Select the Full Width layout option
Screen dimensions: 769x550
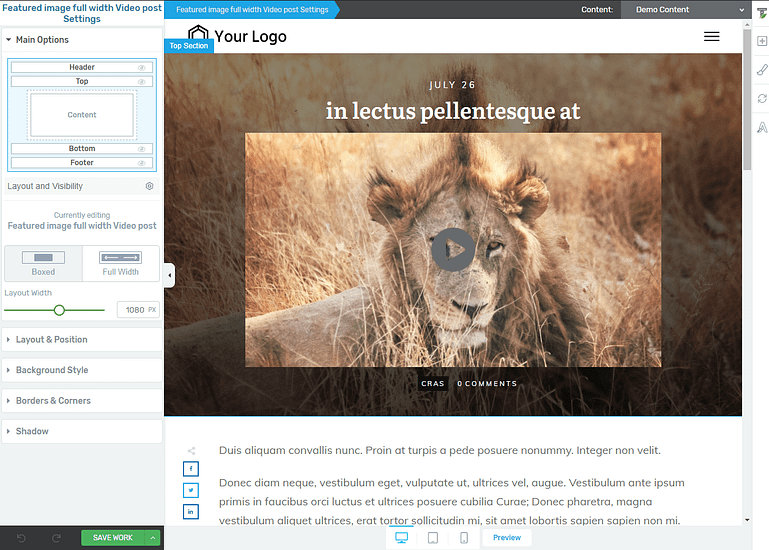point(121,263)
